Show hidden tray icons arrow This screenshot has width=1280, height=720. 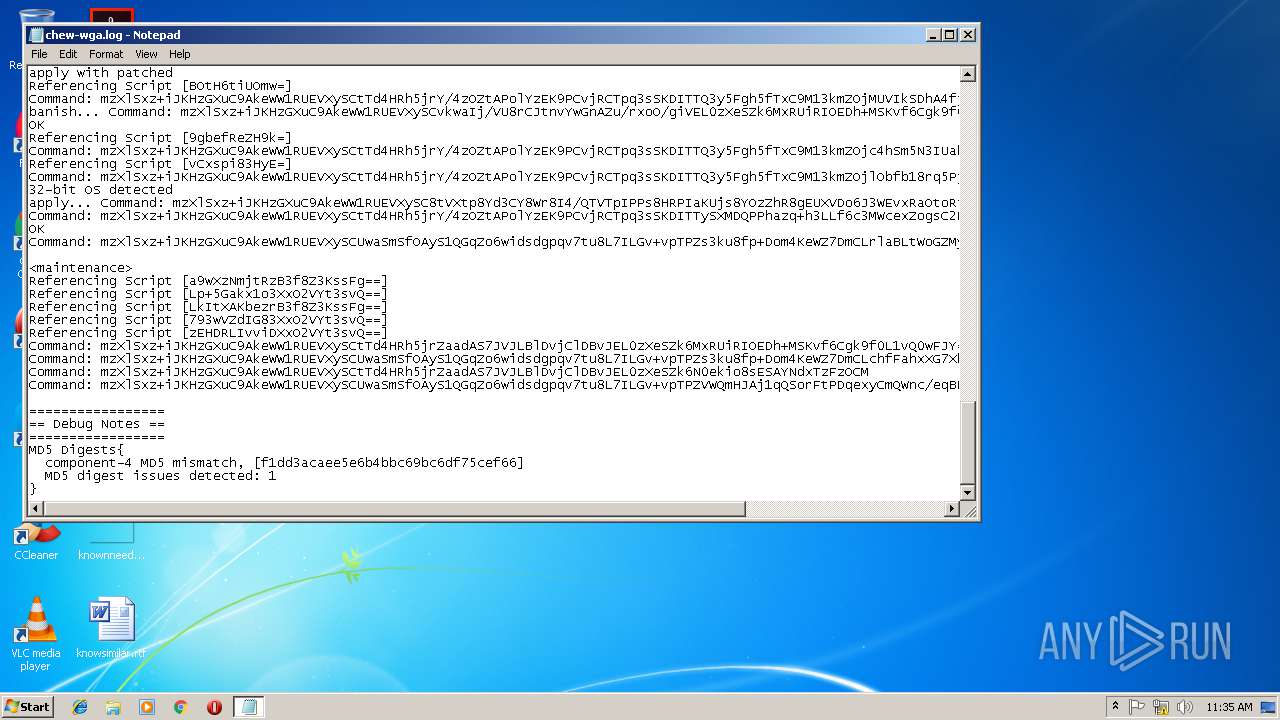tap(1115, 707)
